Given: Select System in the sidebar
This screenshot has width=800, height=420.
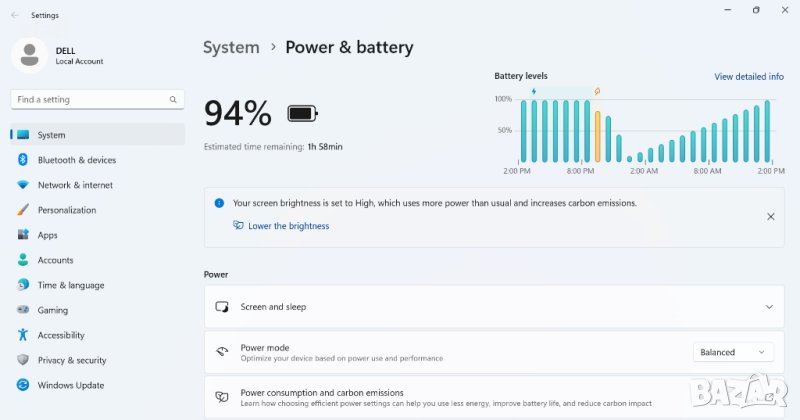Looking at the screenshot, I should pos(51,135).
